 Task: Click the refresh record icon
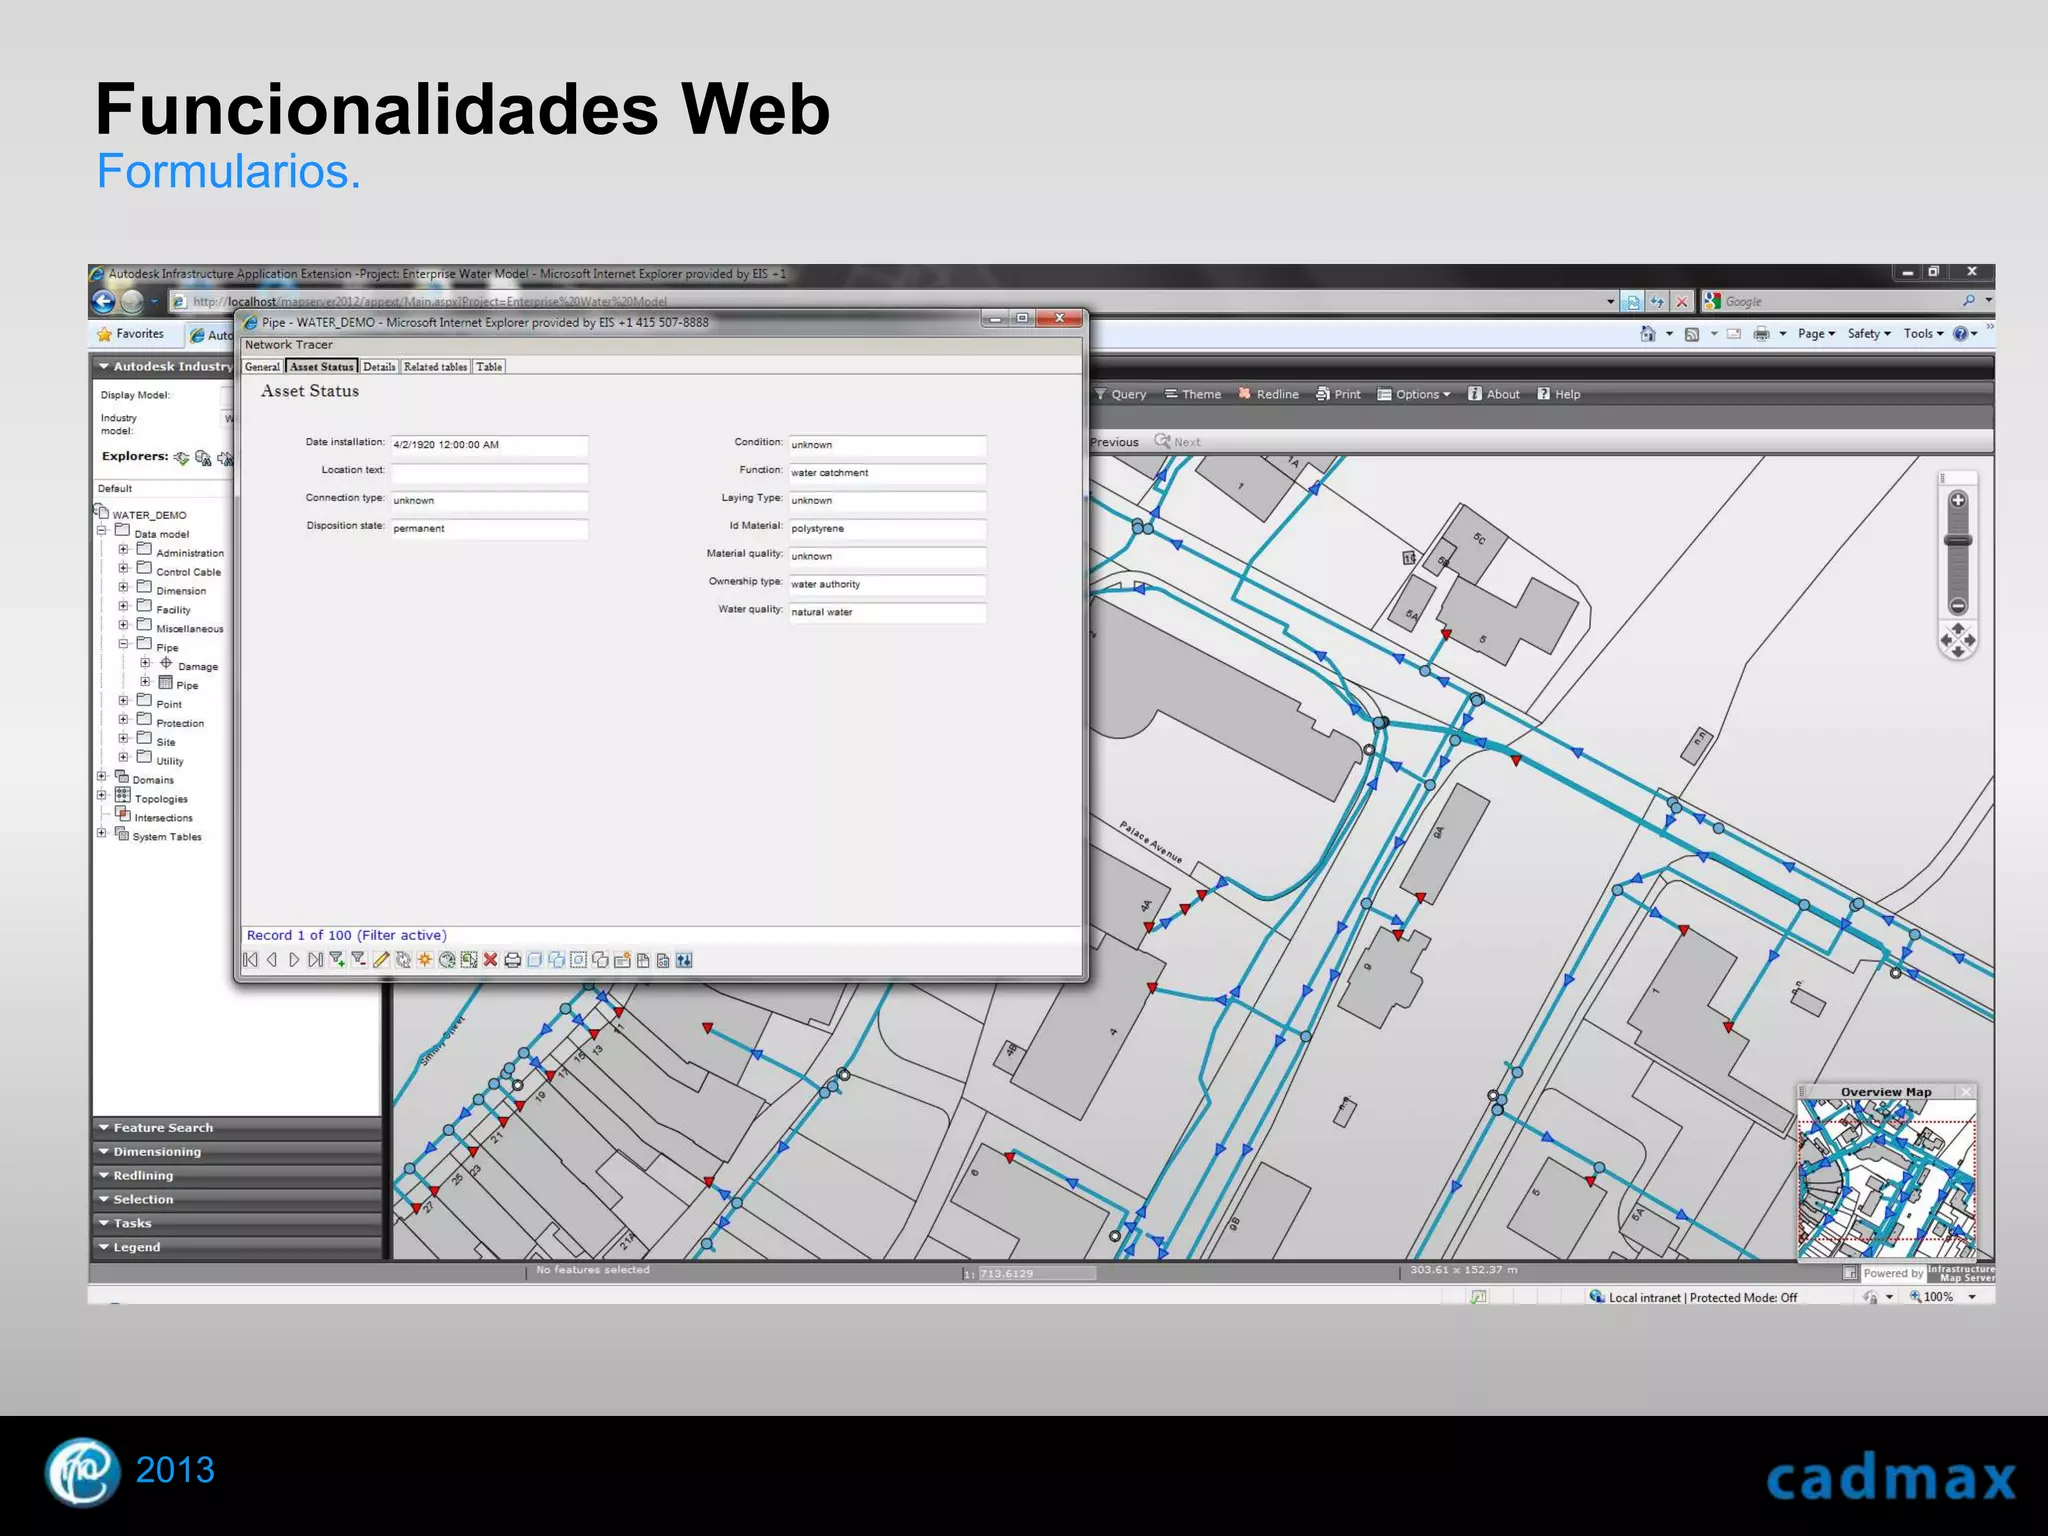point(403,960)
